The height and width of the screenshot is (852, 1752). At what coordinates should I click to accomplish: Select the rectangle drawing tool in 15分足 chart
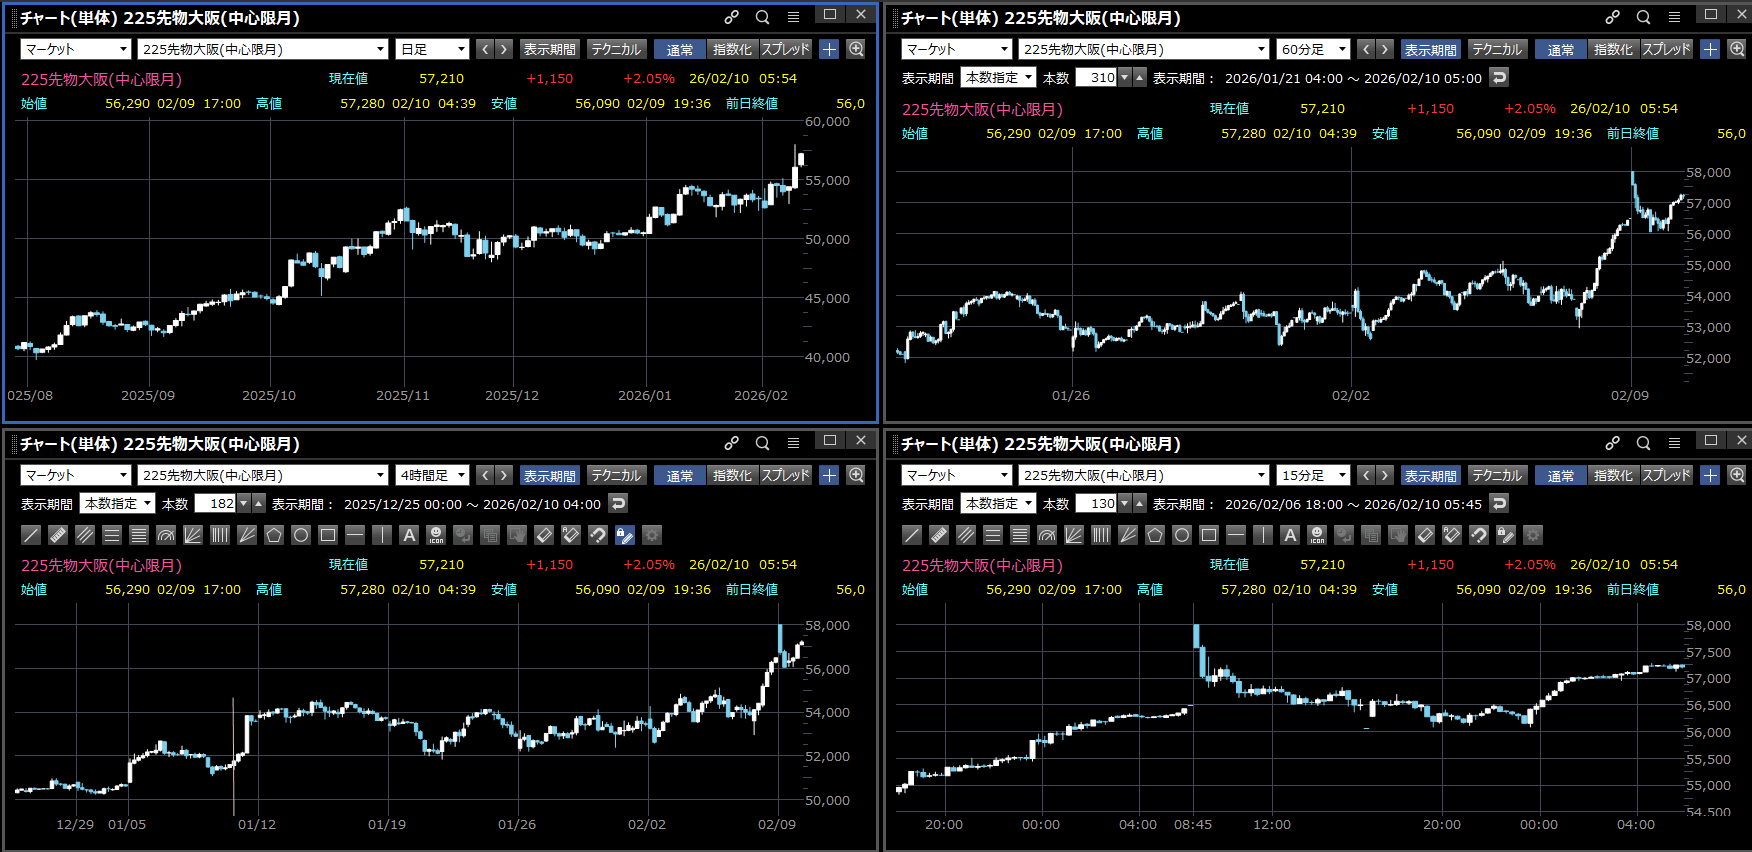(1209, 535)
